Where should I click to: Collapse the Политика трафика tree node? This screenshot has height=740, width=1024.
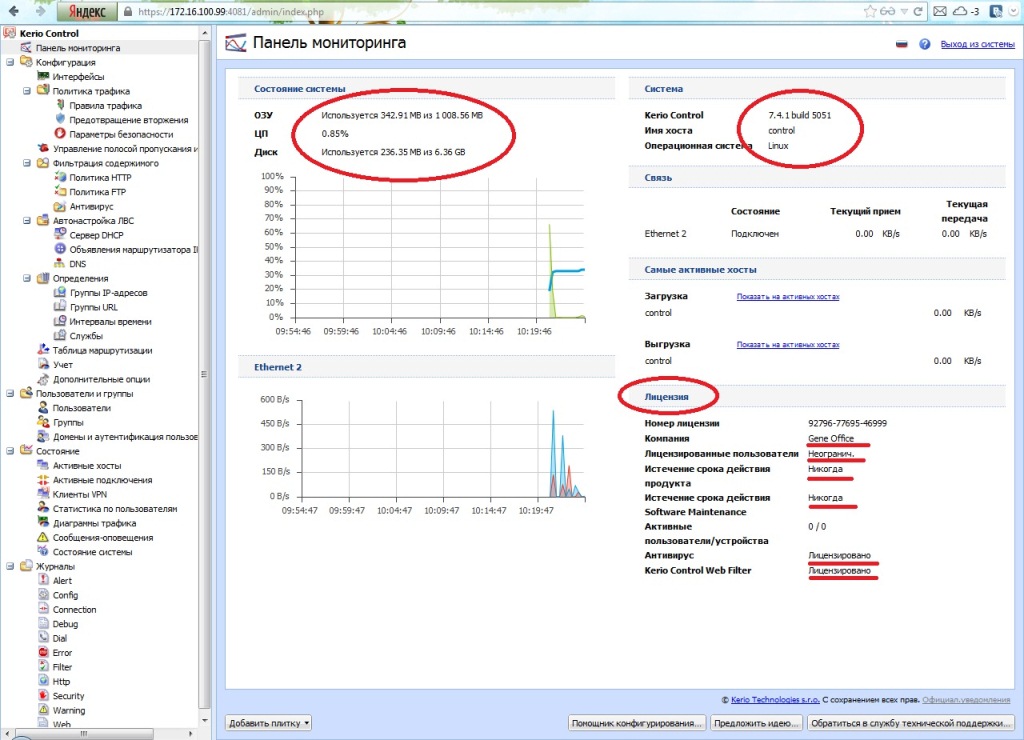pos(27,91)
